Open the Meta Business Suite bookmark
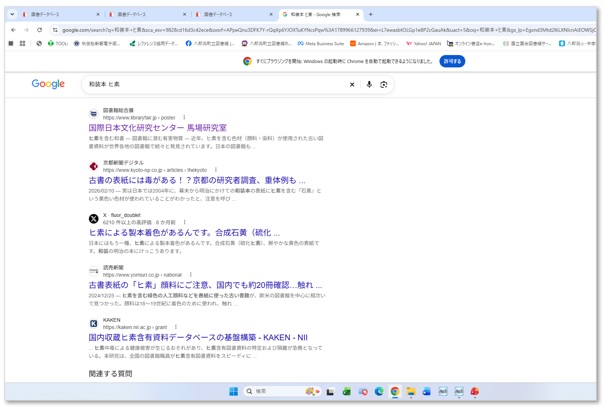The width and height of the screenshot is (606, 411). point(321,44)
